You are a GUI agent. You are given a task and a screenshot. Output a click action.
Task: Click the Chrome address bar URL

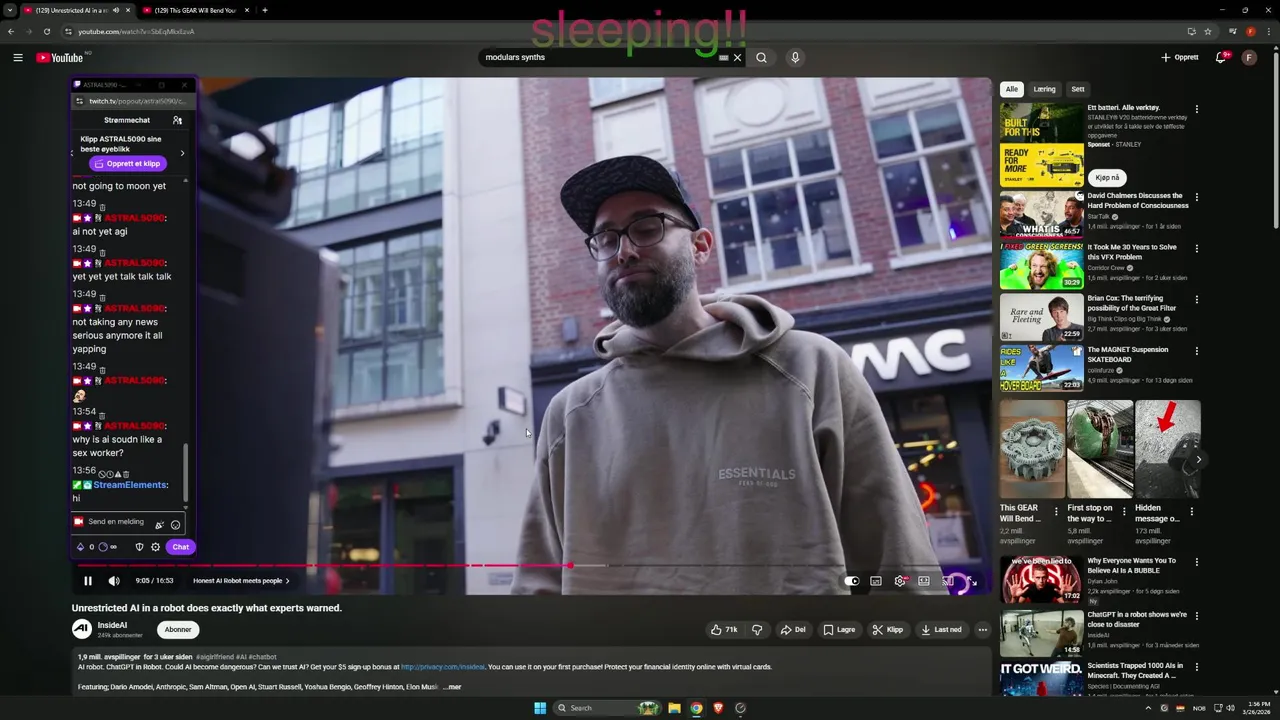(x=136, y=31)
